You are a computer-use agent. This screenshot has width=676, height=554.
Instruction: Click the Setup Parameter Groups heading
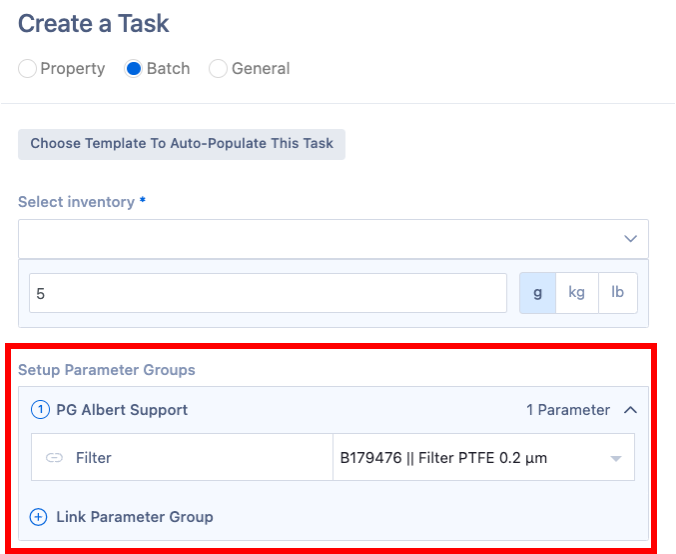(107, 370)
